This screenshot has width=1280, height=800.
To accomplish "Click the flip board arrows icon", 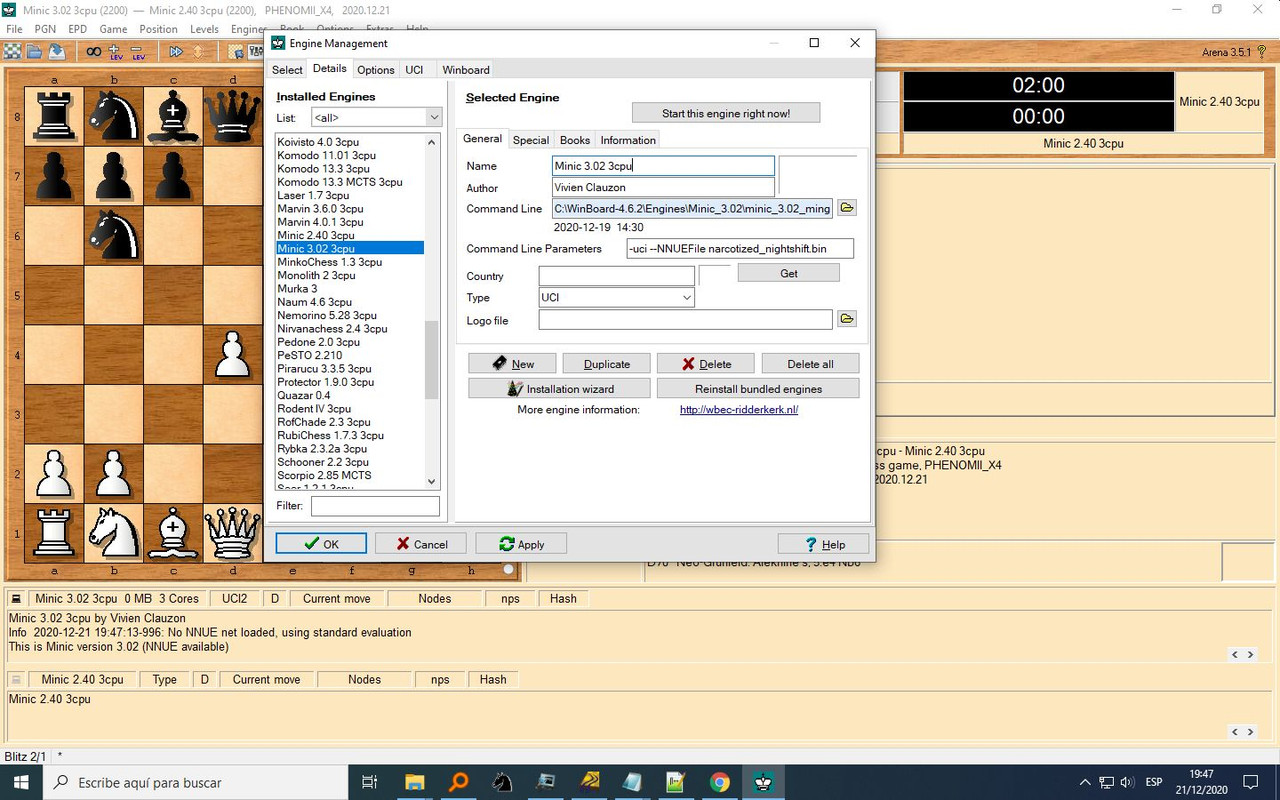I will [x=198, y=51].
